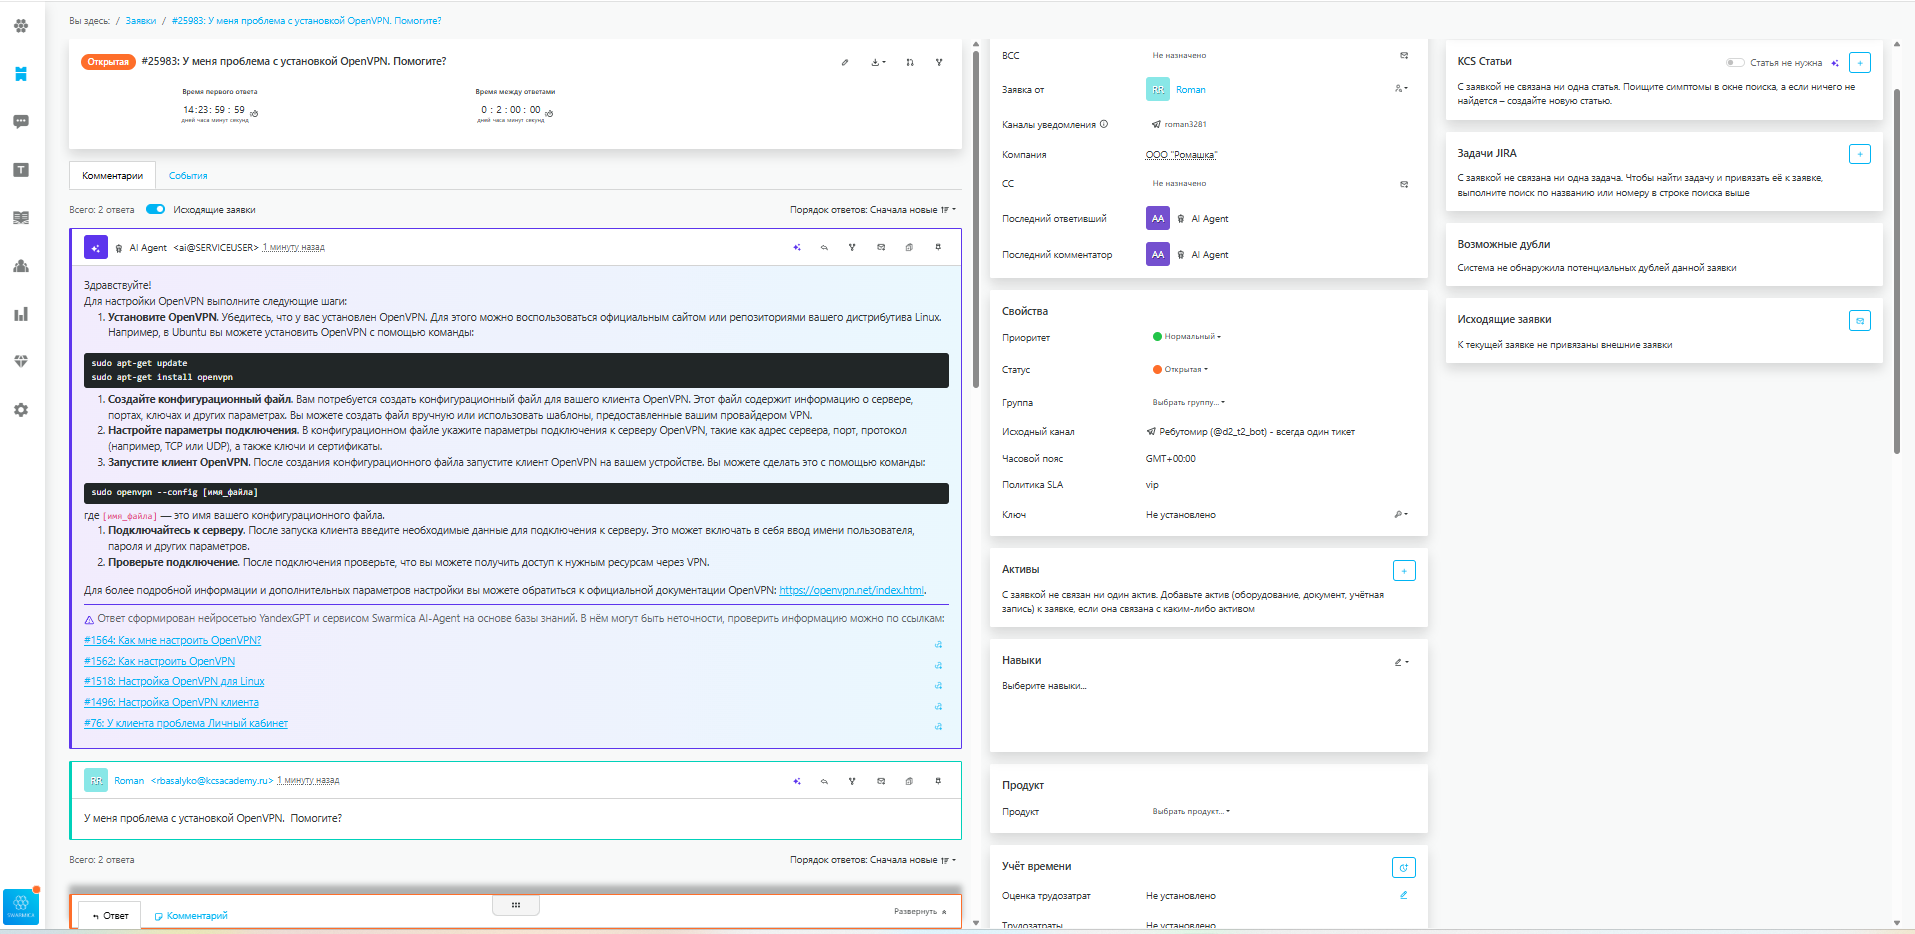Click the plus button in Активы panel
1915x934 pixels.
pos(1404,571)
